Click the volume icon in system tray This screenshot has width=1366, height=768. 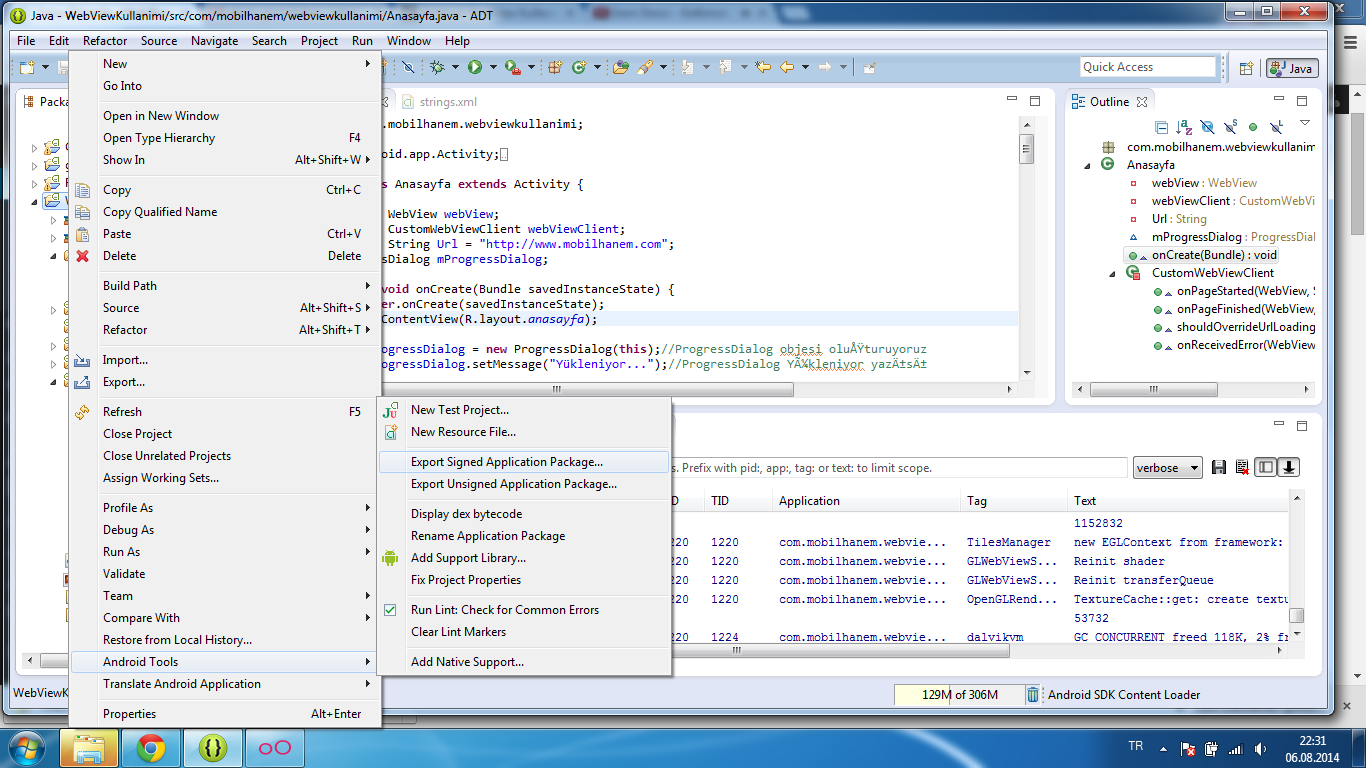click(1259, 748)
